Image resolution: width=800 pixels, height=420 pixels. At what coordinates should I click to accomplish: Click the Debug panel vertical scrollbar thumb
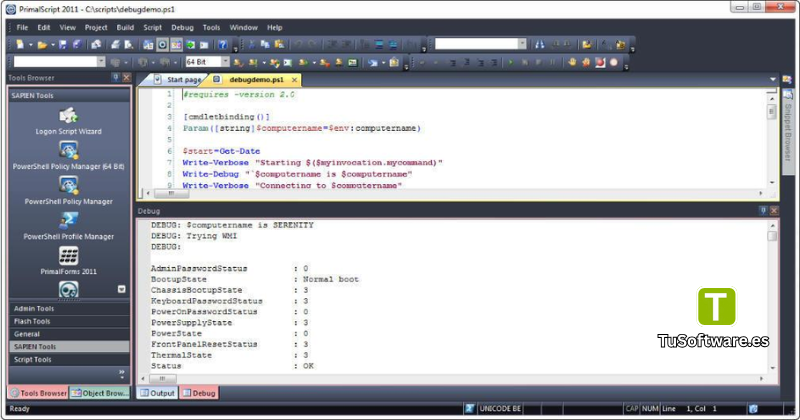pyautogui.click(x=772, y=236)
